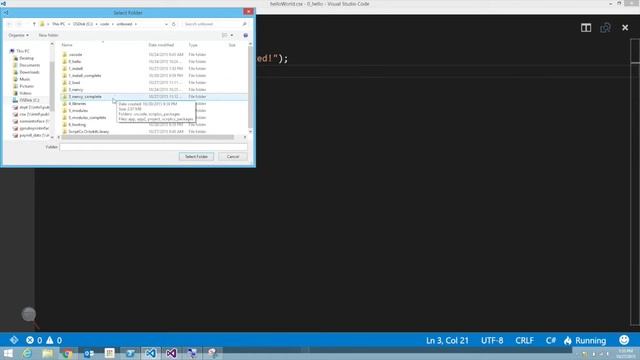This screenshot has height=360, width=640.
Task: Select OSDisk (C:) in navigation pane
Action: [29, 100]
